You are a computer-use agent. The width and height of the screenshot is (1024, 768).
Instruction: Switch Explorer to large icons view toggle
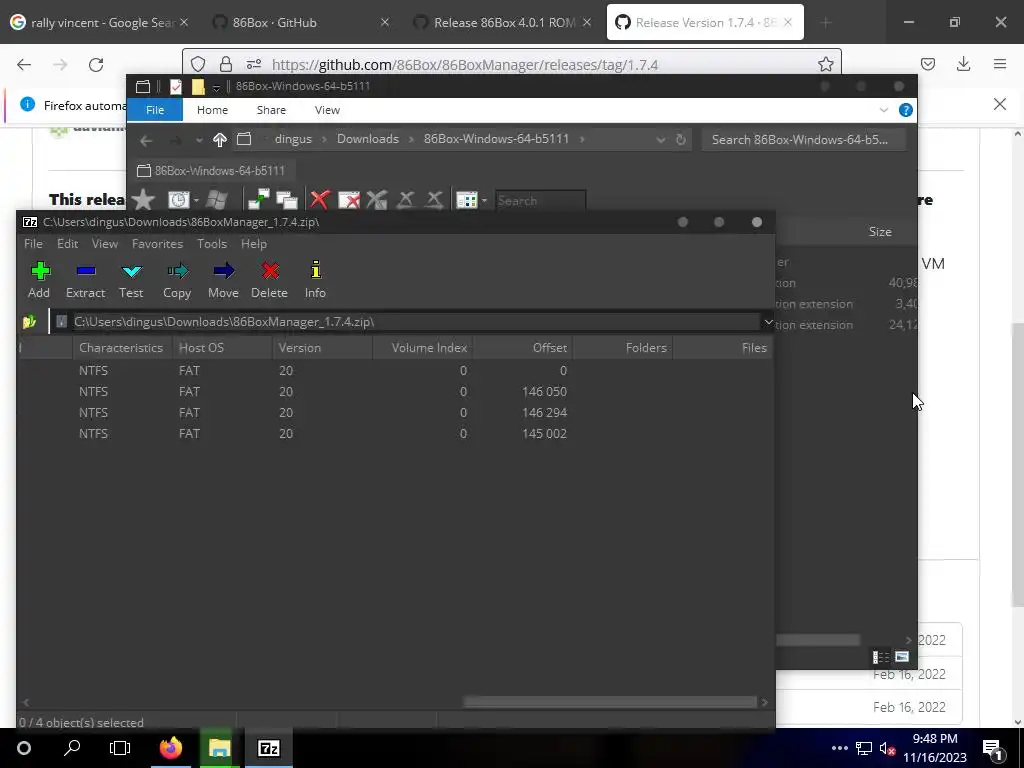click(902, 656)
